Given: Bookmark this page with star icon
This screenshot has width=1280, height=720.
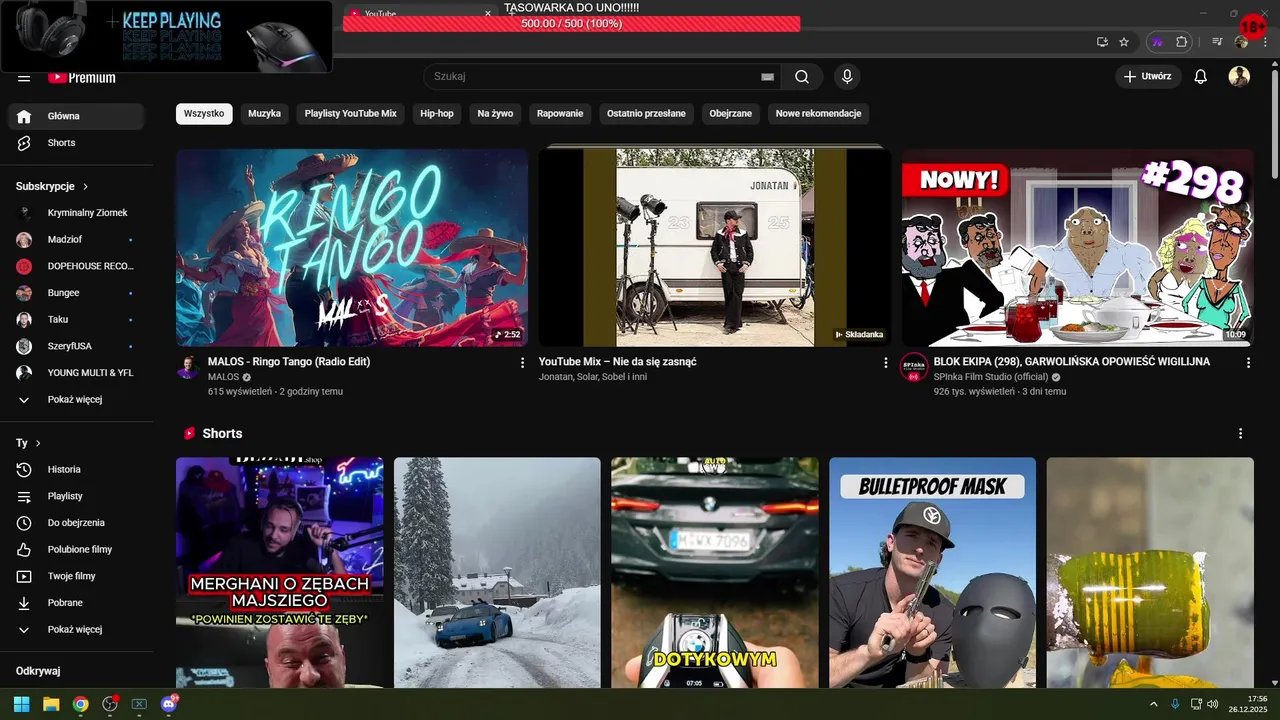Looking at the screenshot, I should coord(1124,42).
